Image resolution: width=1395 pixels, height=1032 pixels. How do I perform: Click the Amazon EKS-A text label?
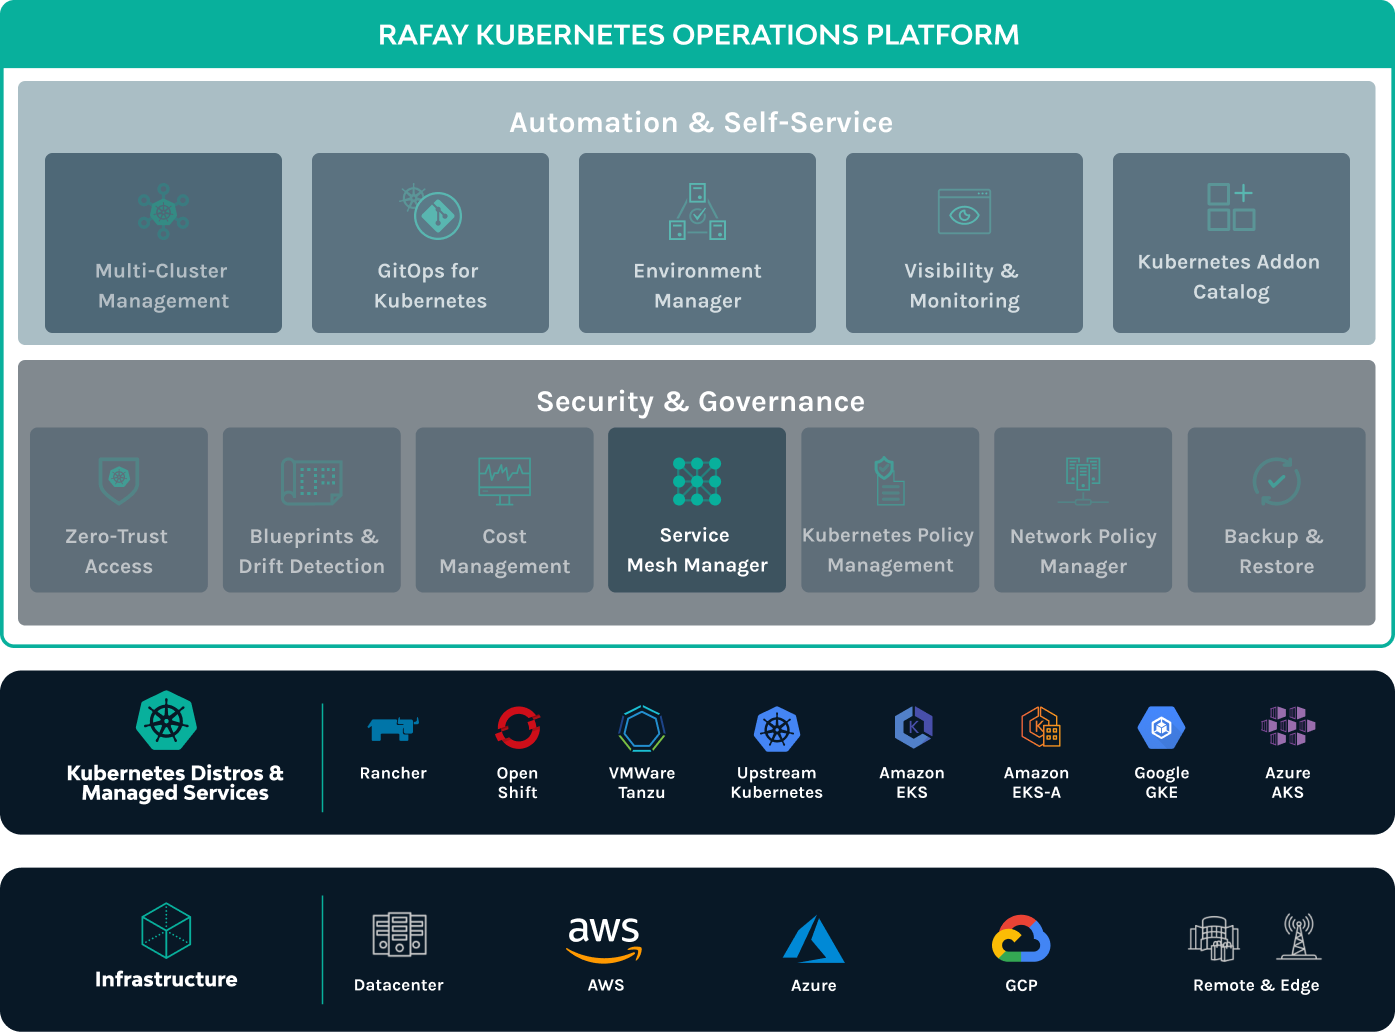1037,783
